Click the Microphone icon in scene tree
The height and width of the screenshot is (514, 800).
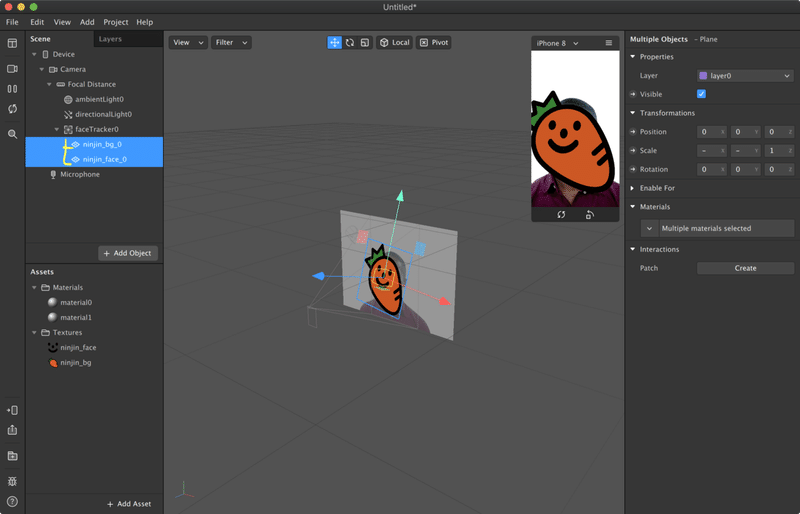tap(53, 175)
